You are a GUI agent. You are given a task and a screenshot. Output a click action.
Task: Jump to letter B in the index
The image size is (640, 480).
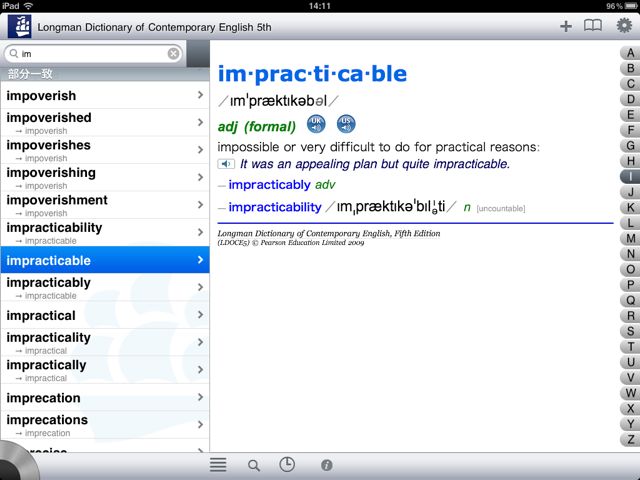tap(630, 69)
